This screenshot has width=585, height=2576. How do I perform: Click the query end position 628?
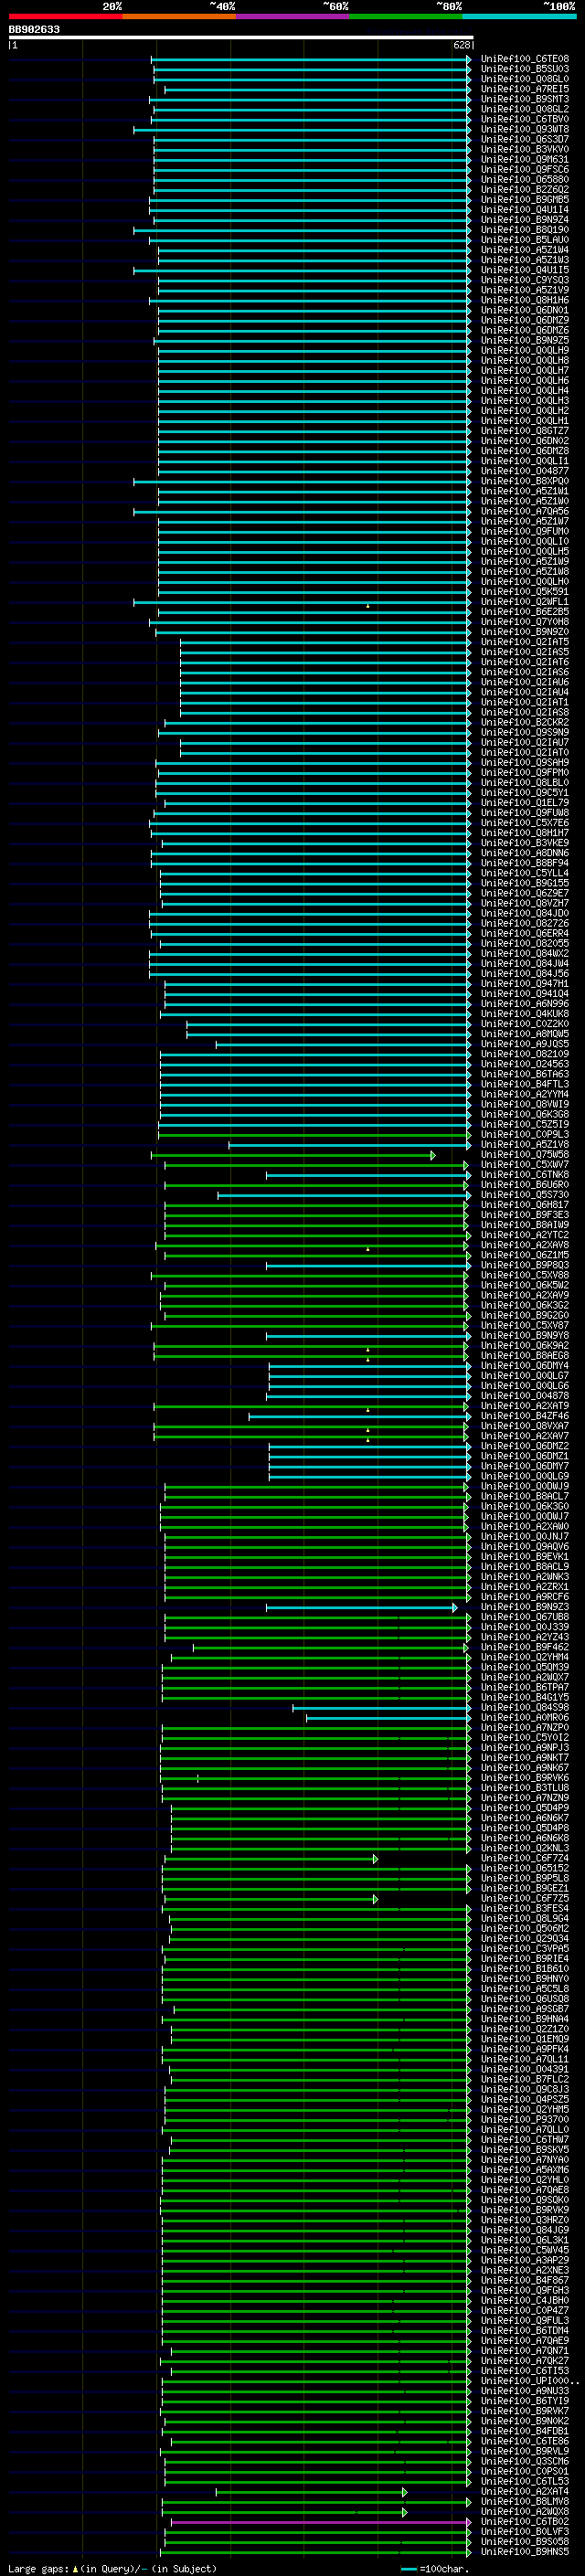click(461, 45)
